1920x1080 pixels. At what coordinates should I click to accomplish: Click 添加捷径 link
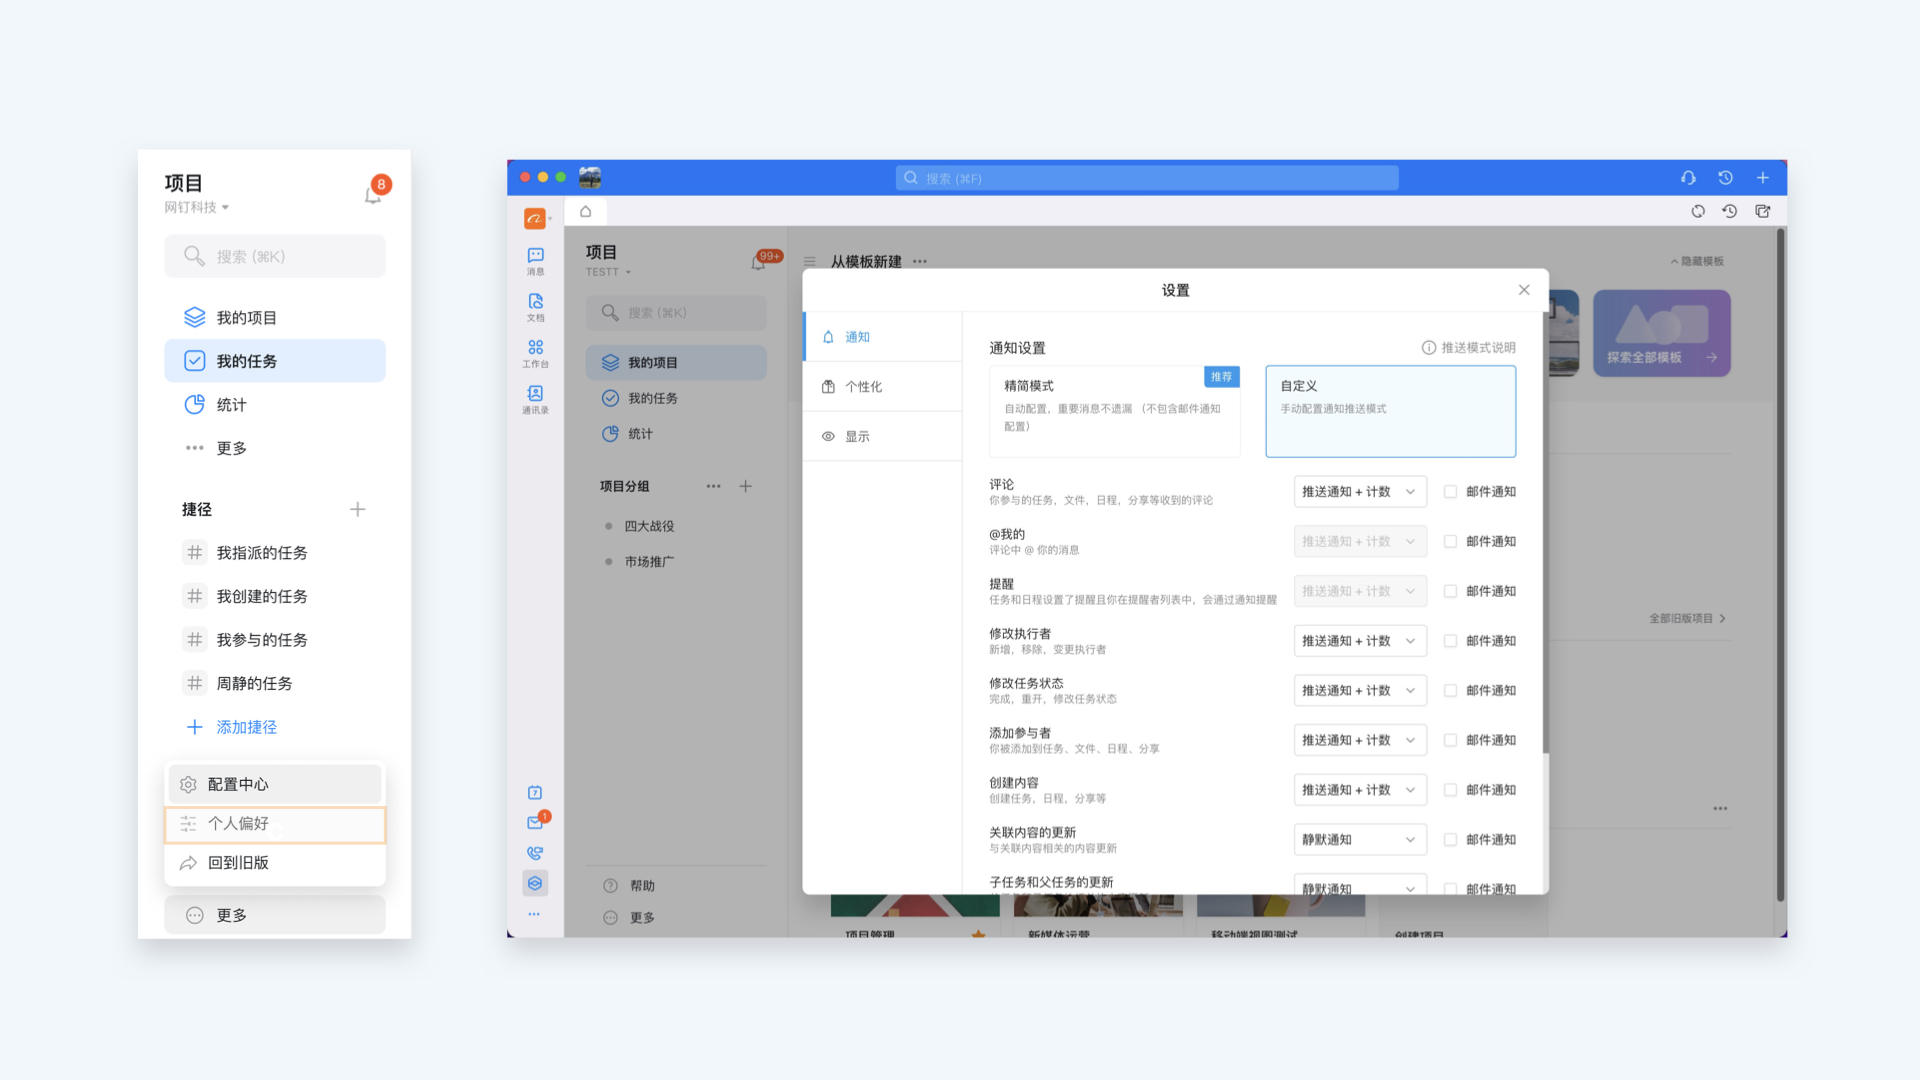pyautogui.click(x=231, y=727)
